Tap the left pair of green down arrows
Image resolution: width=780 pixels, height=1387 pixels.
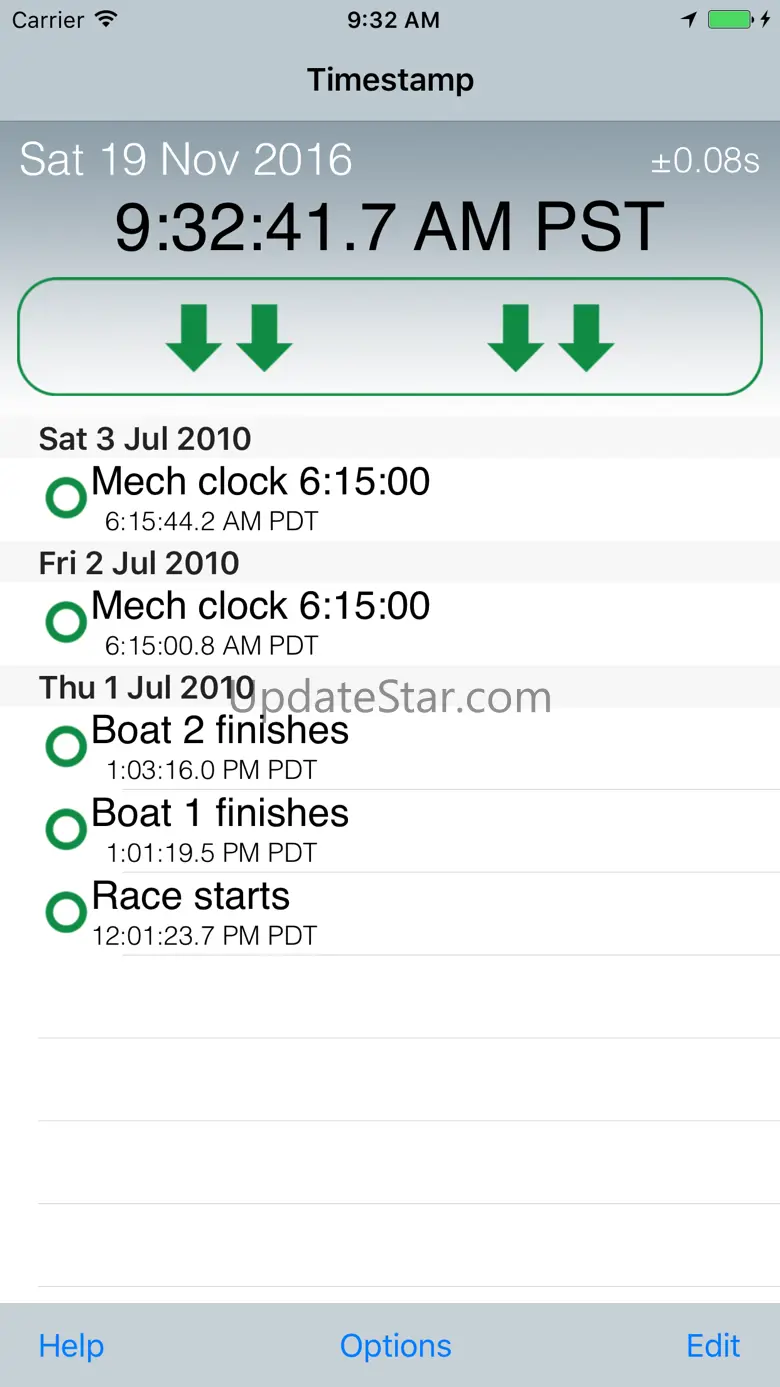pos(229,338)
